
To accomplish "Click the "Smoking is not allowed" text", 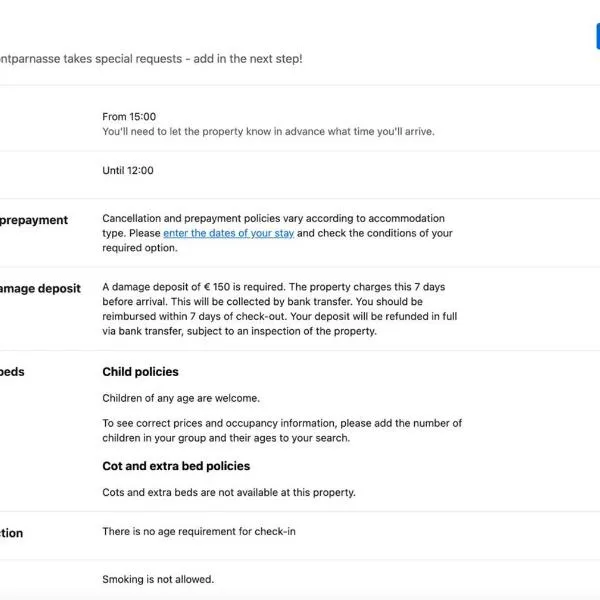I will click(x=158, y=579).
